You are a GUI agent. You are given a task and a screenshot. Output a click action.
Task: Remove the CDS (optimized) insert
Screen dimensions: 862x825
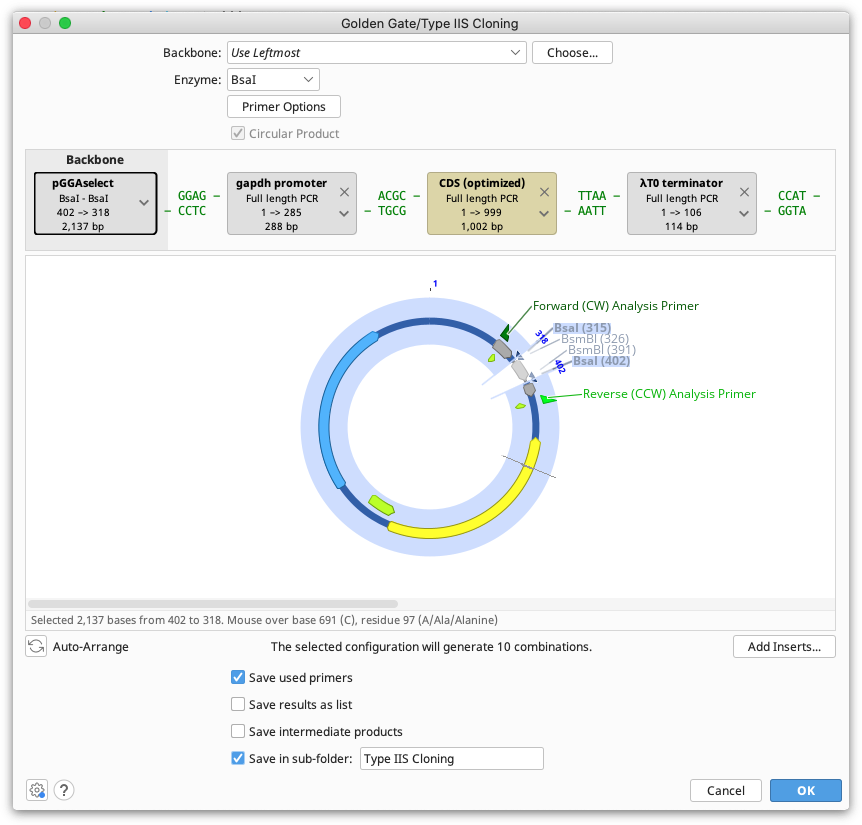(544, 192)
